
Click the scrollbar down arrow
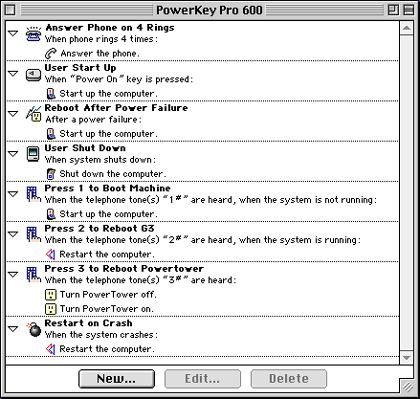(x=406, y=358)
